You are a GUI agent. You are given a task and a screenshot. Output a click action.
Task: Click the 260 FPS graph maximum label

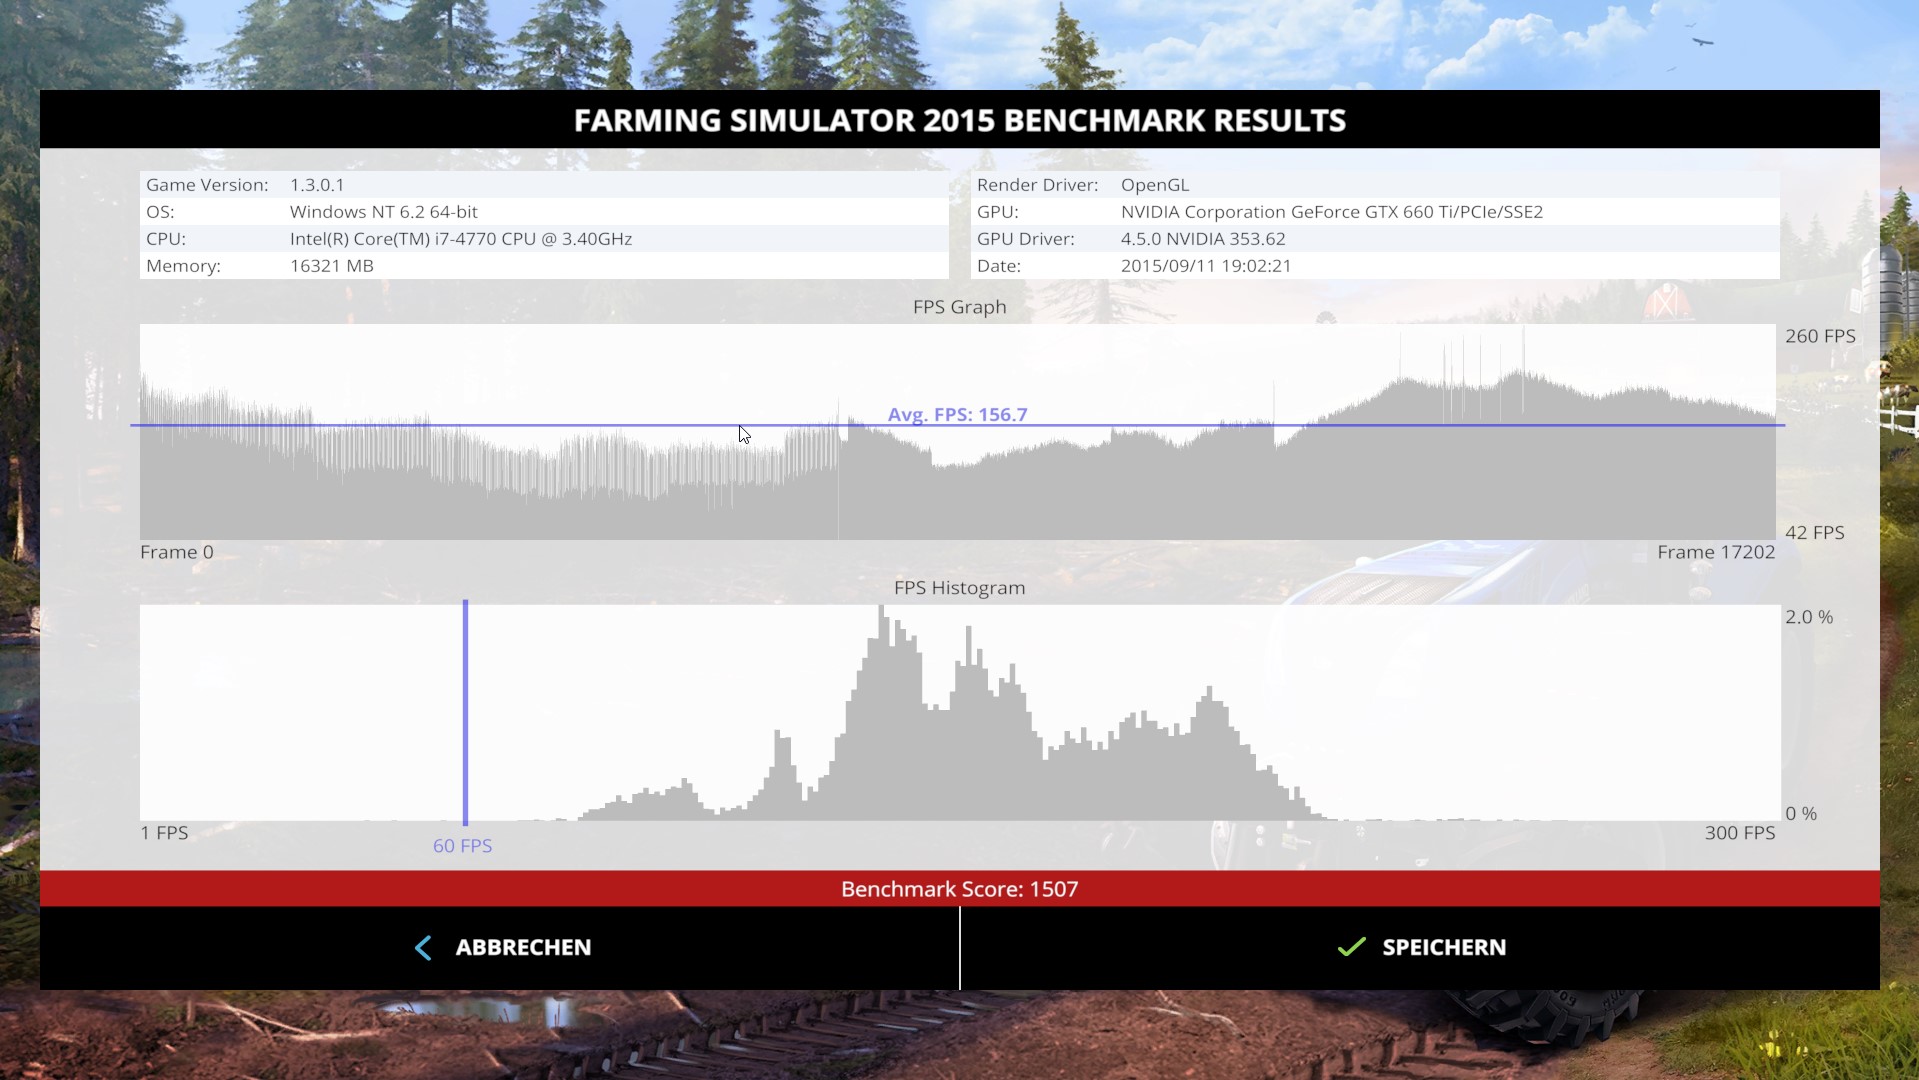[x=1819, y=336]
